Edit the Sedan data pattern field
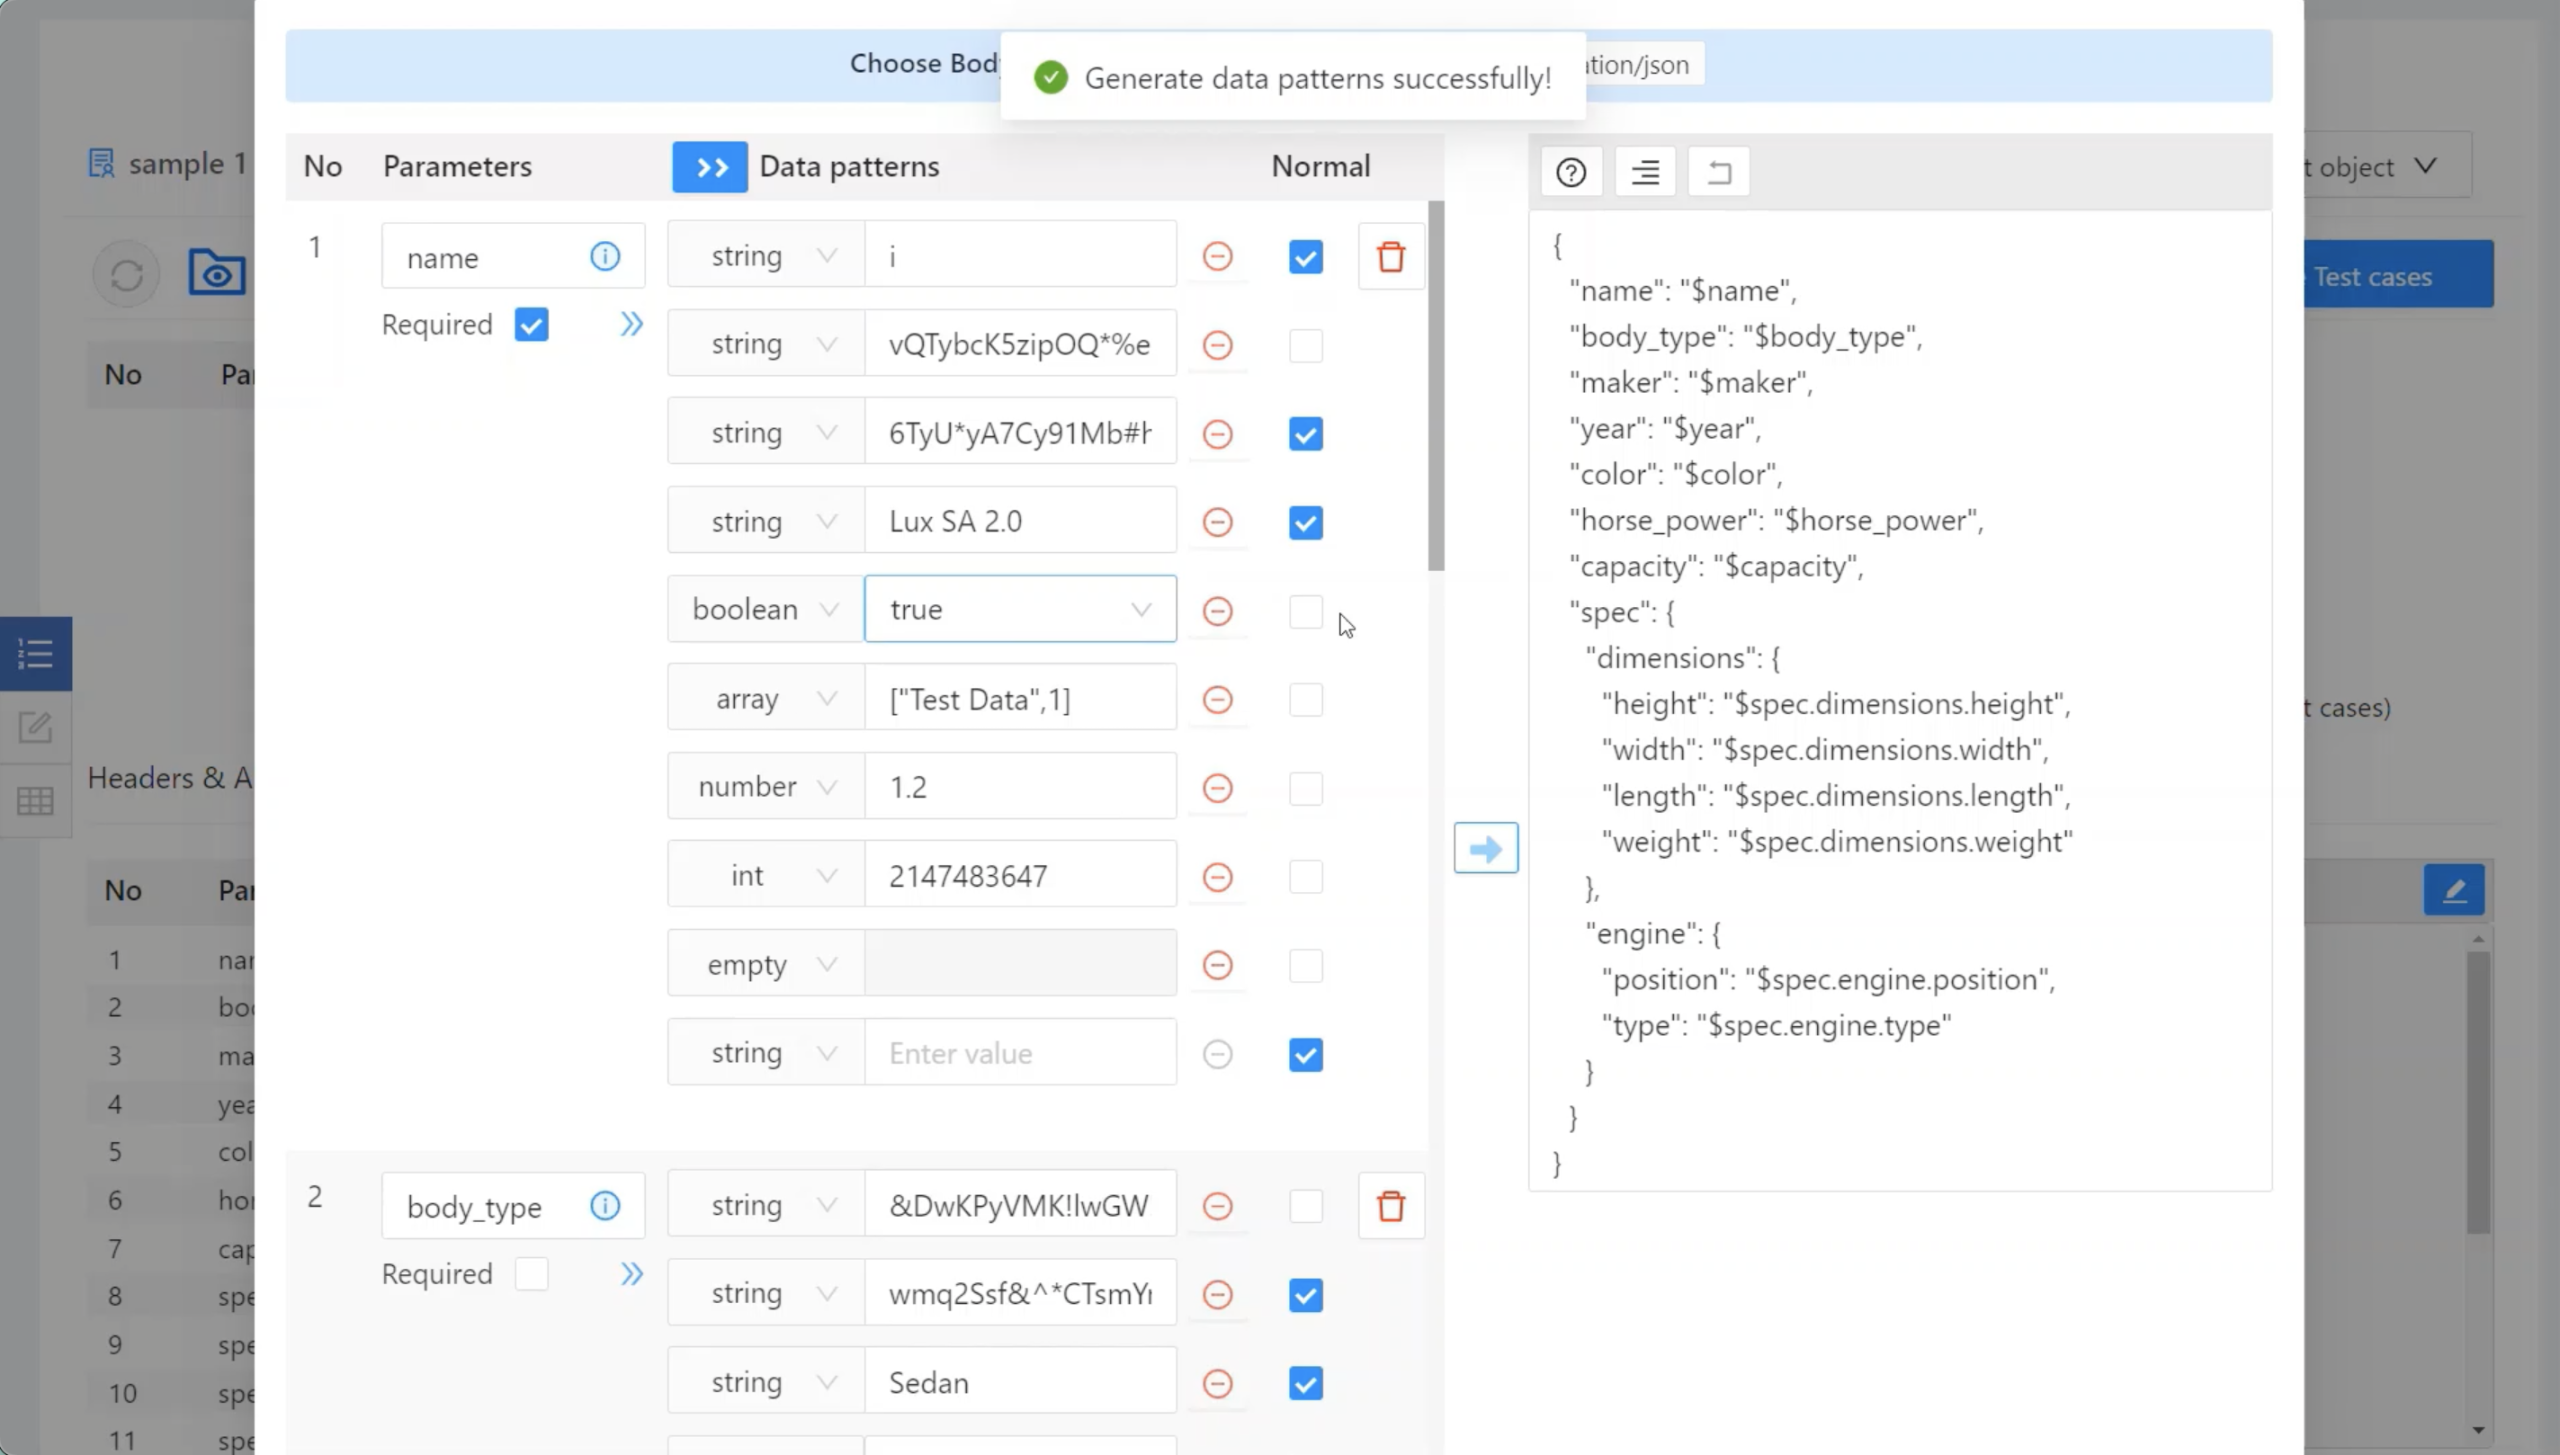This screenshot has height=1455, width=2560. 1019,1383
